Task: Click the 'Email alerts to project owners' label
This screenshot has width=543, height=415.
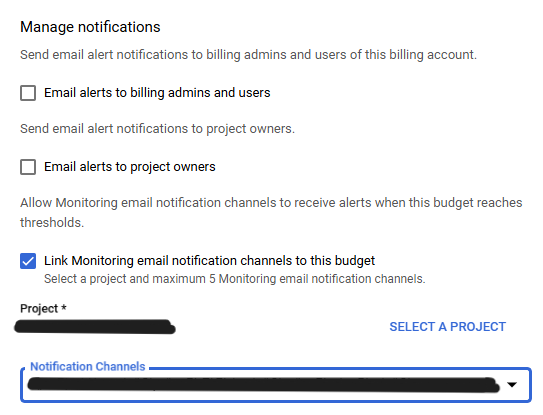Action: coord(130,167)
